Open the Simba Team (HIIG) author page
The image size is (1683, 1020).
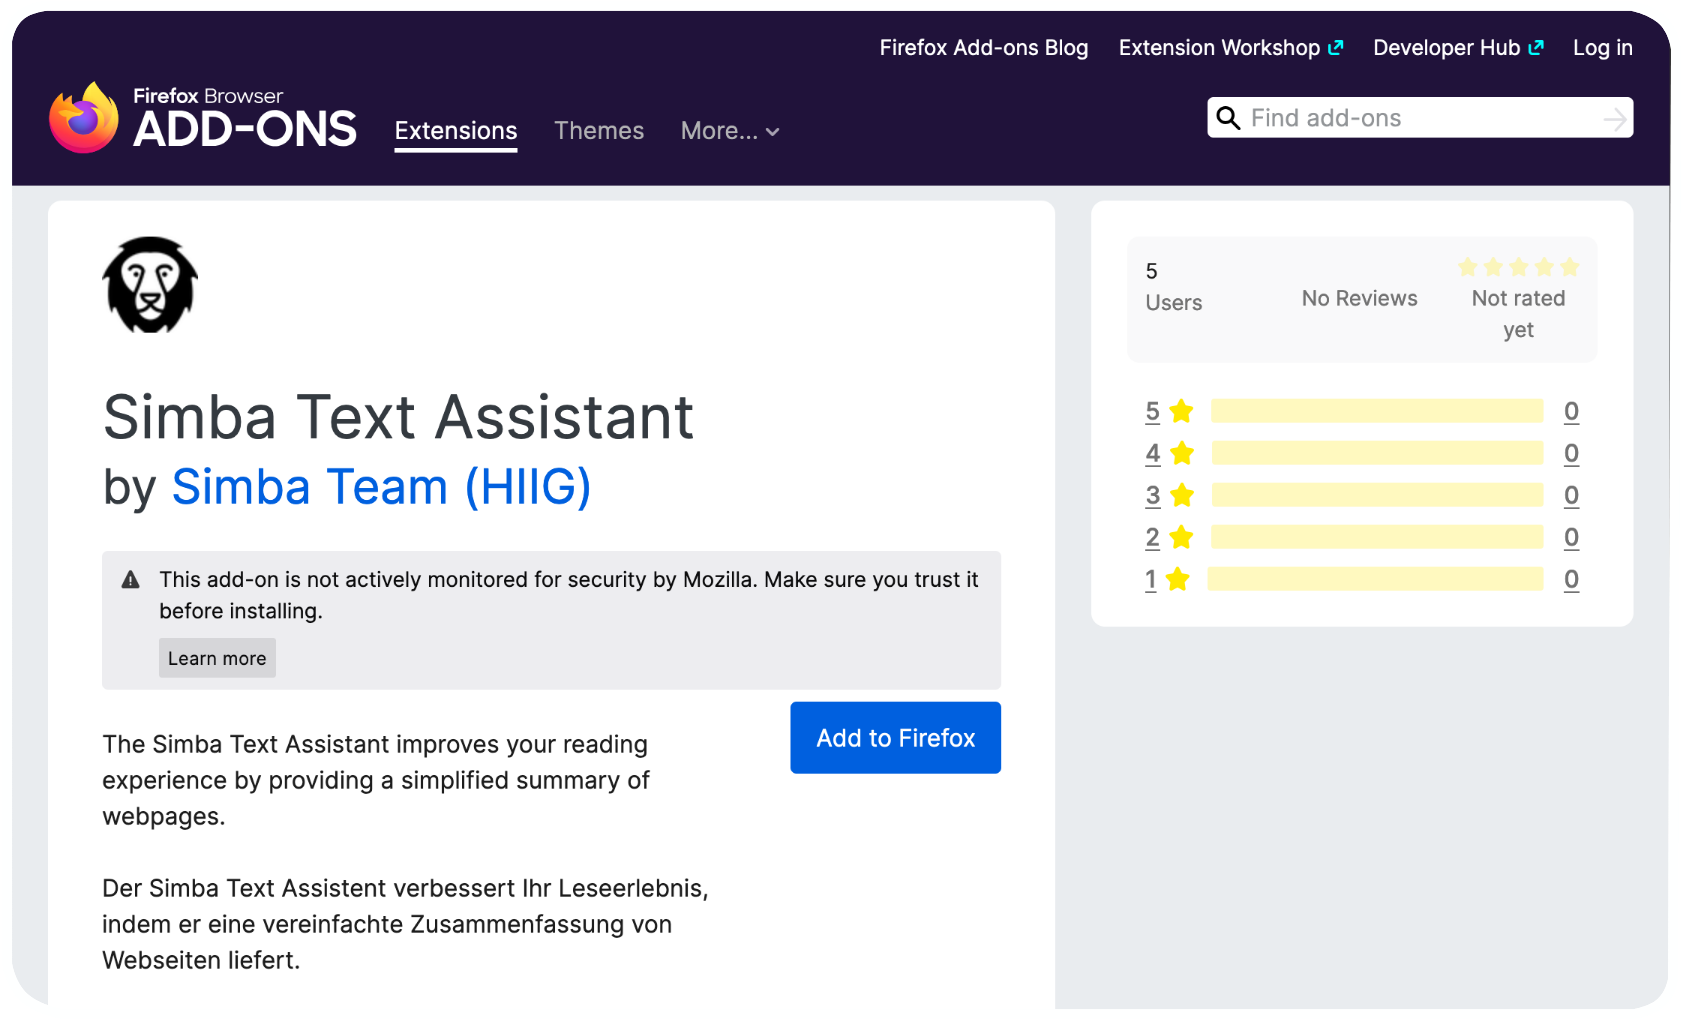point(381,487)
